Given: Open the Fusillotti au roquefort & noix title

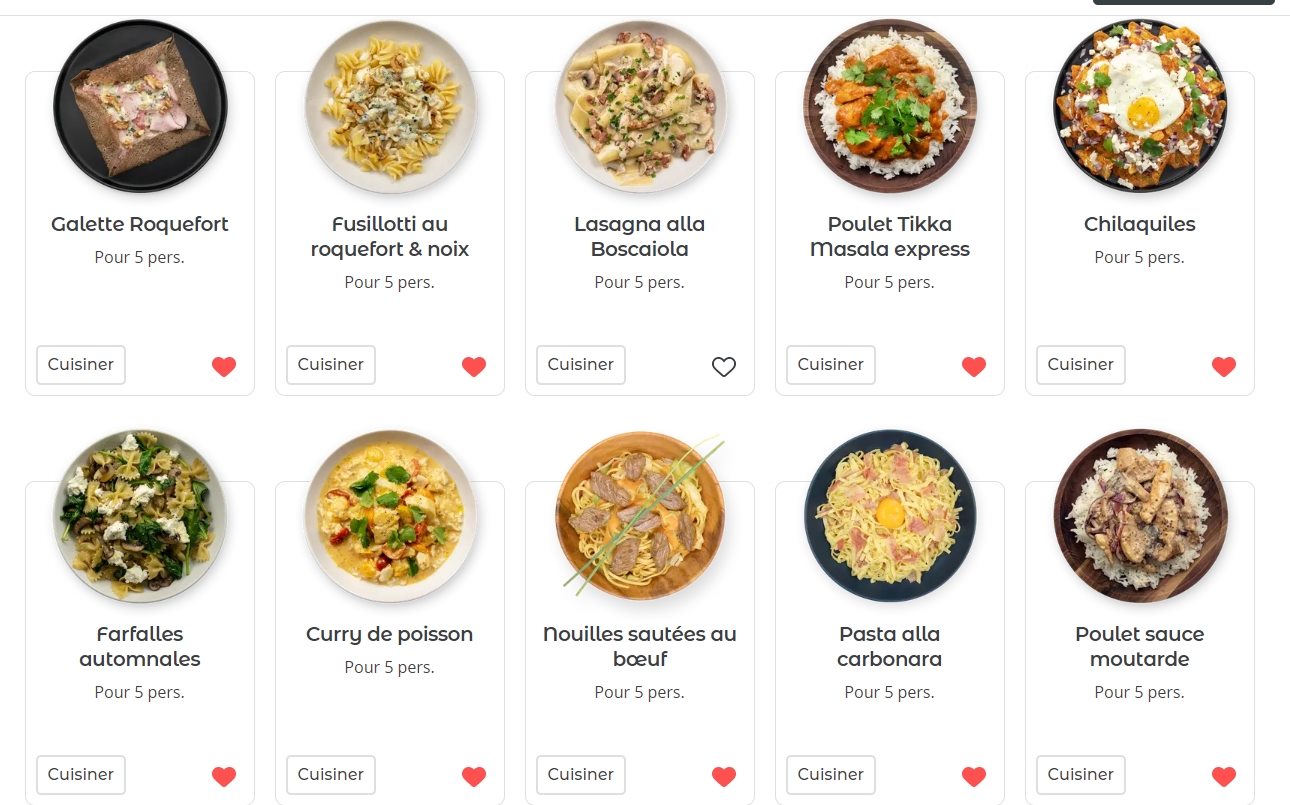Looking at the screenshot, I should pos(390,236).
